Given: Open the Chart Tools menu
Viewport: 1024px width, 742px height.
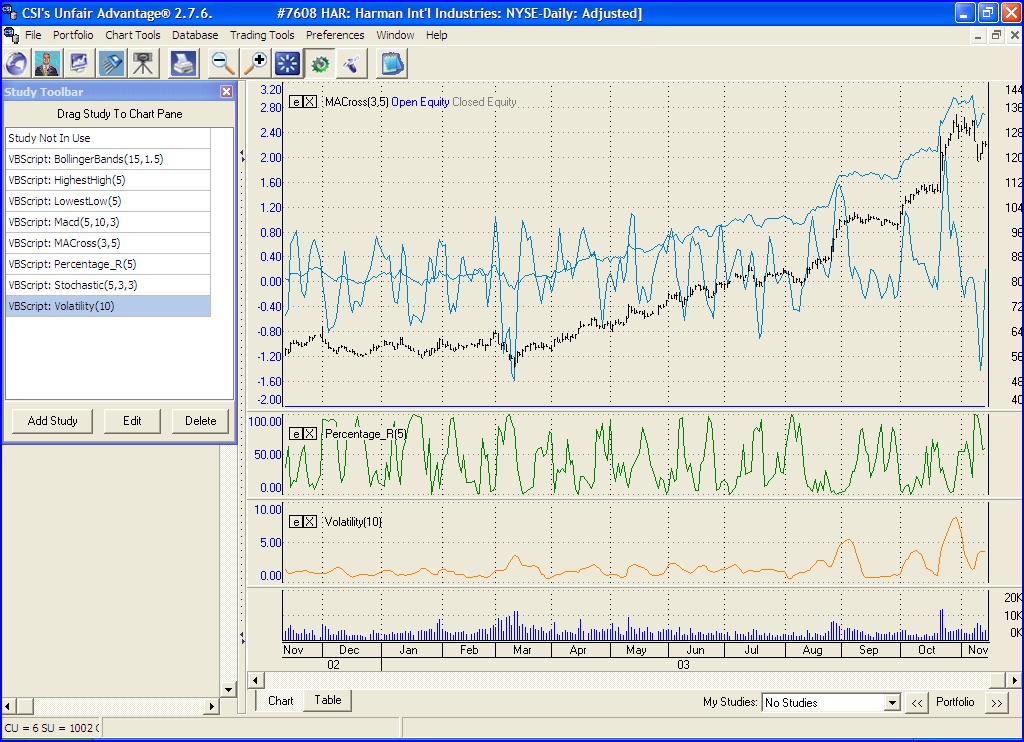Looking at the screenshot, I should pos(133,35).
